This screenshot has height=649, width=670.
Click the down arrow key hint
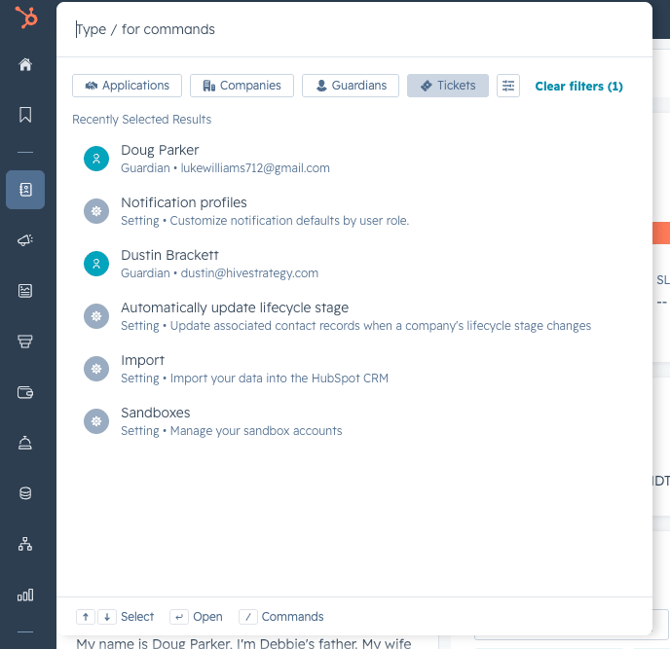(x=107, y=617)
